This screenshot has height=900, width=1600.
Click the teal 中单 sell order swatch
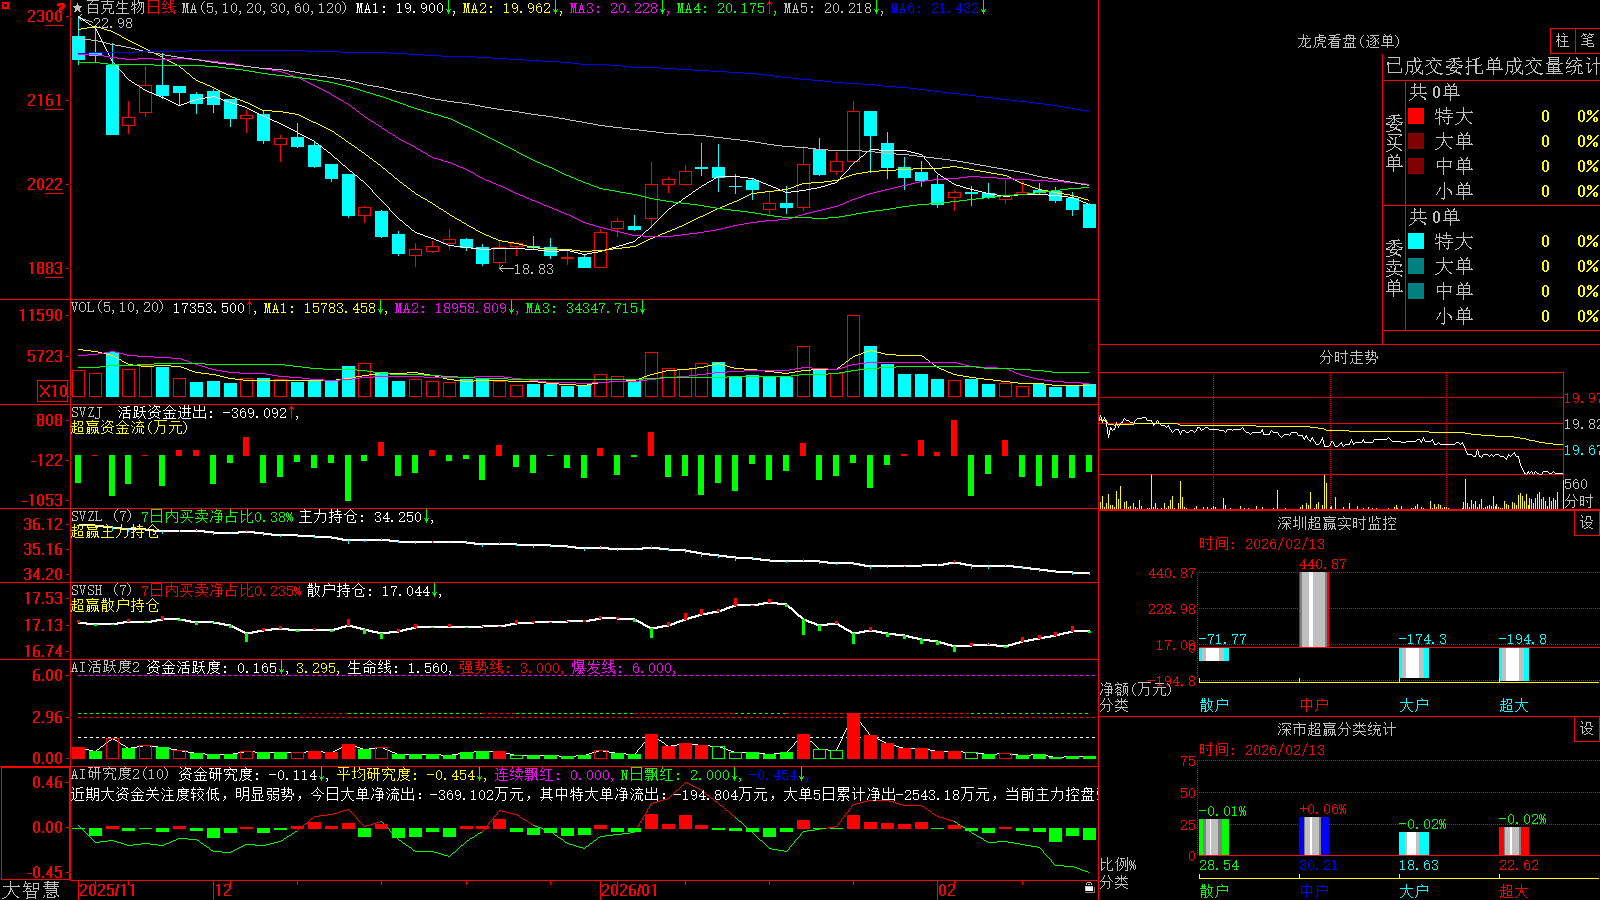click(1416, 291)
